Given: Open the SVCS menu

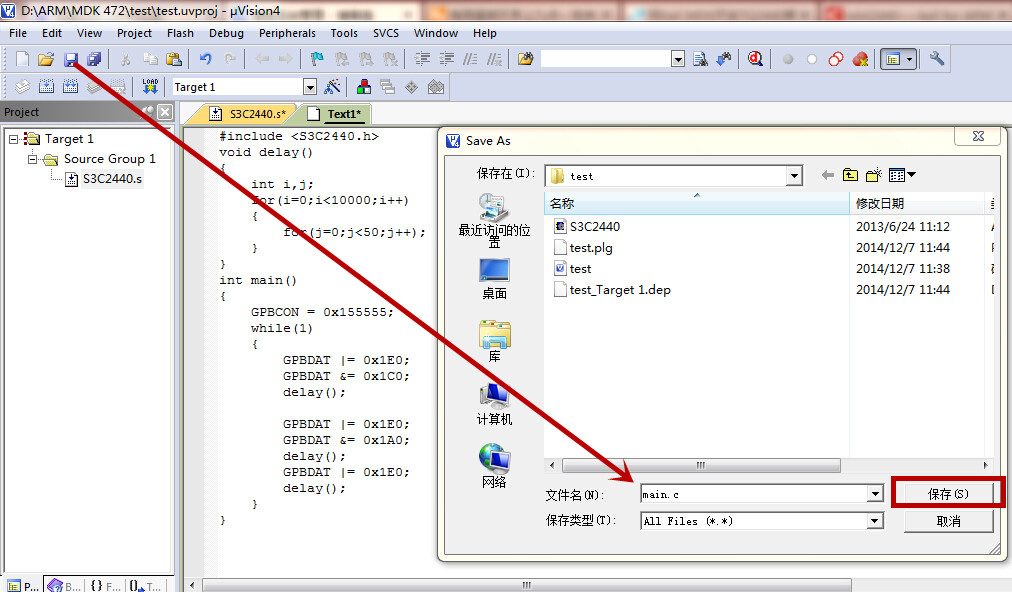Looking at the screenshot, I should tap(386, 33).
